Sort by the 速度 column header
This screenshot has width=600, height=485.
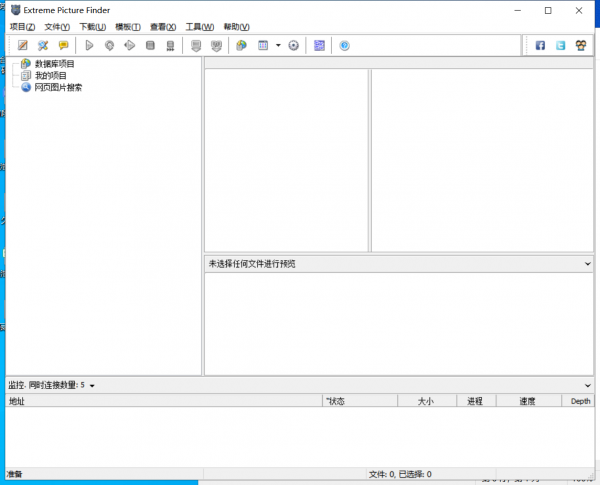point(528,401)
